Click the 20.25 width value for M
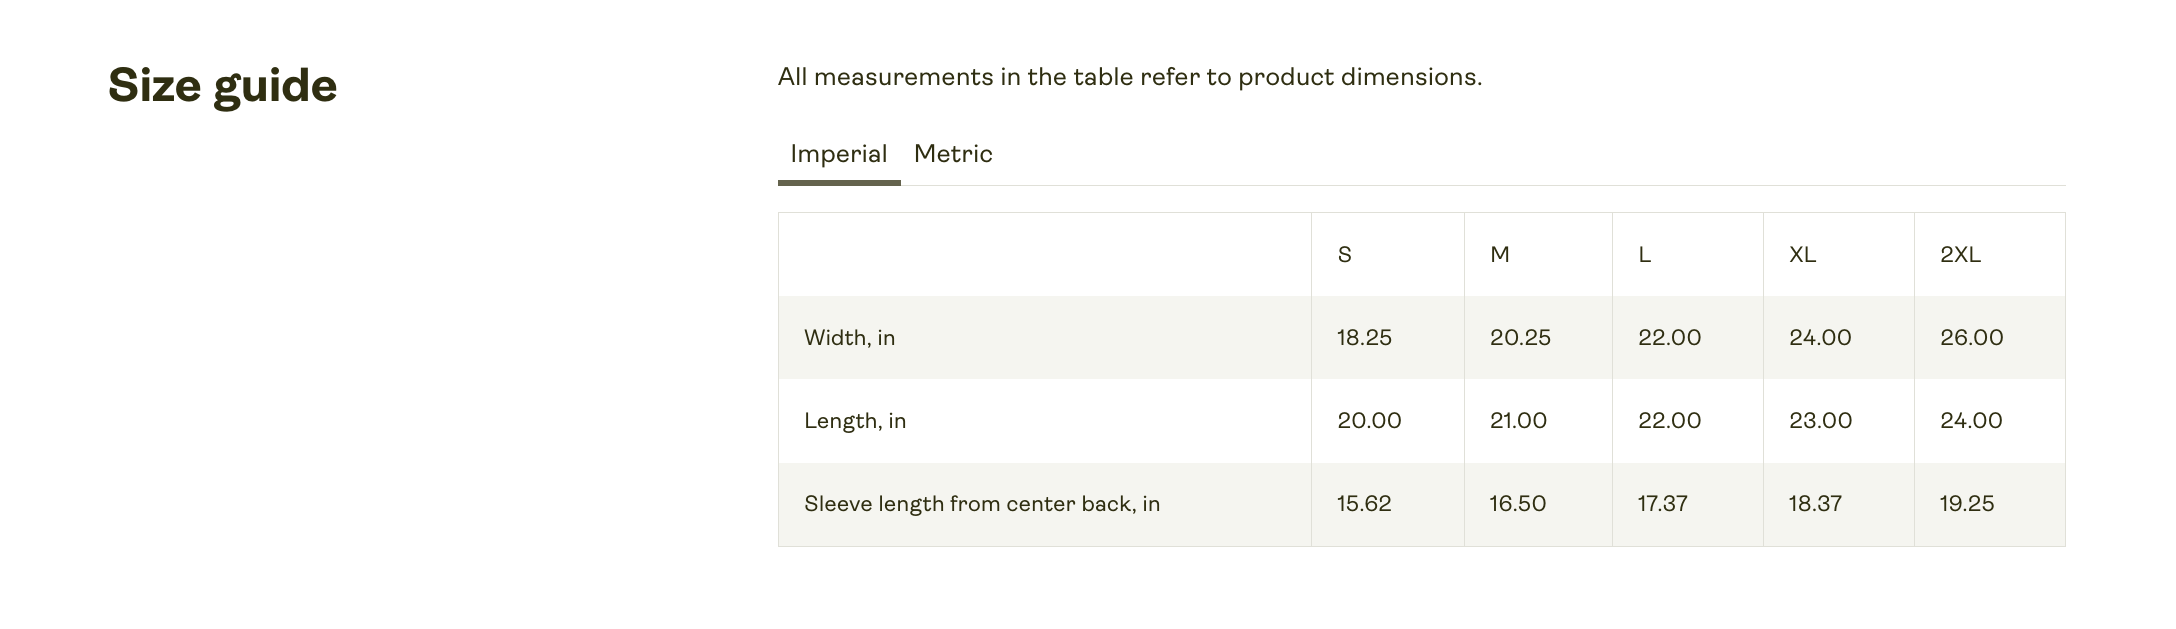2176x629 pixels. [1520, 338]
